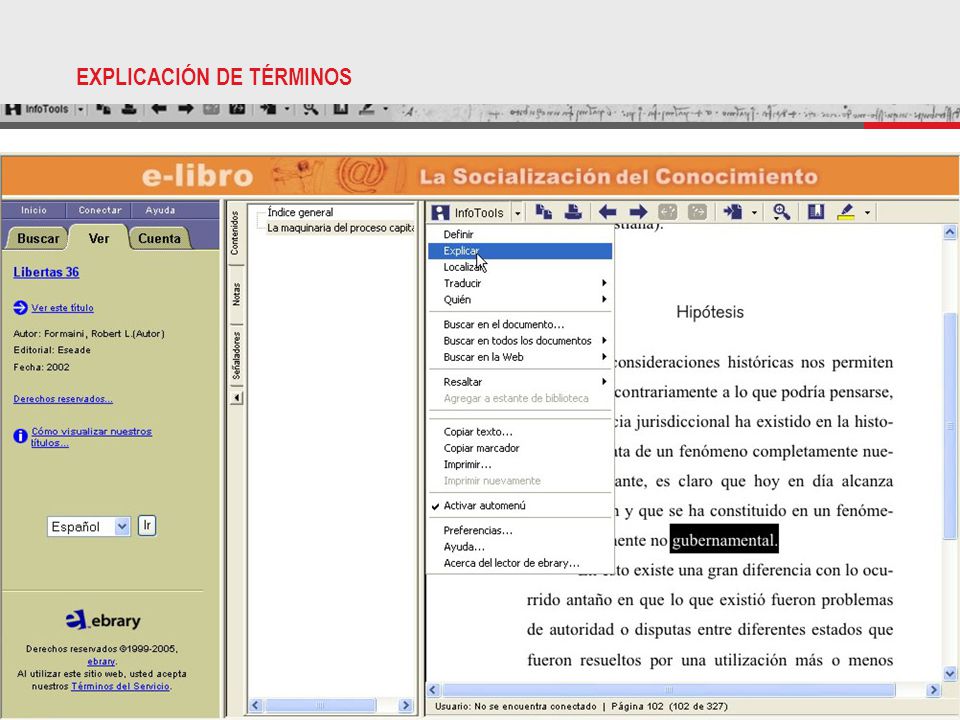960x720 pixels.
Task: Choose Copiar marcador menu entry
Action: point(520,448)
